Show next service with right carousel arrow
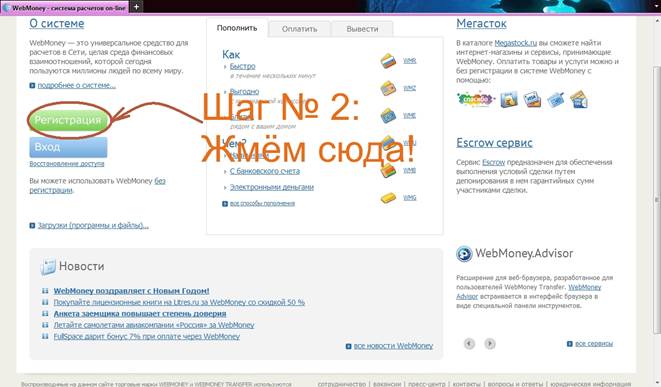Image resolution: width=661 pixels, height=387 pixels. pos(490,344)
